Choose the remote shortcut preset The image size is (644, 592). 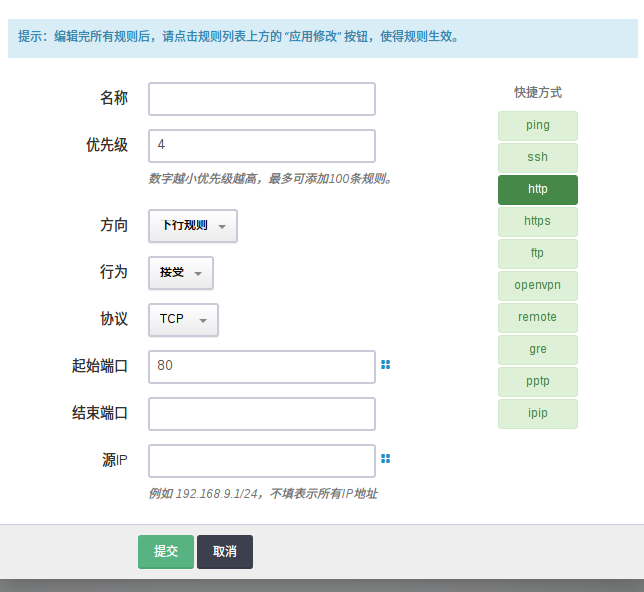[538, 317]
